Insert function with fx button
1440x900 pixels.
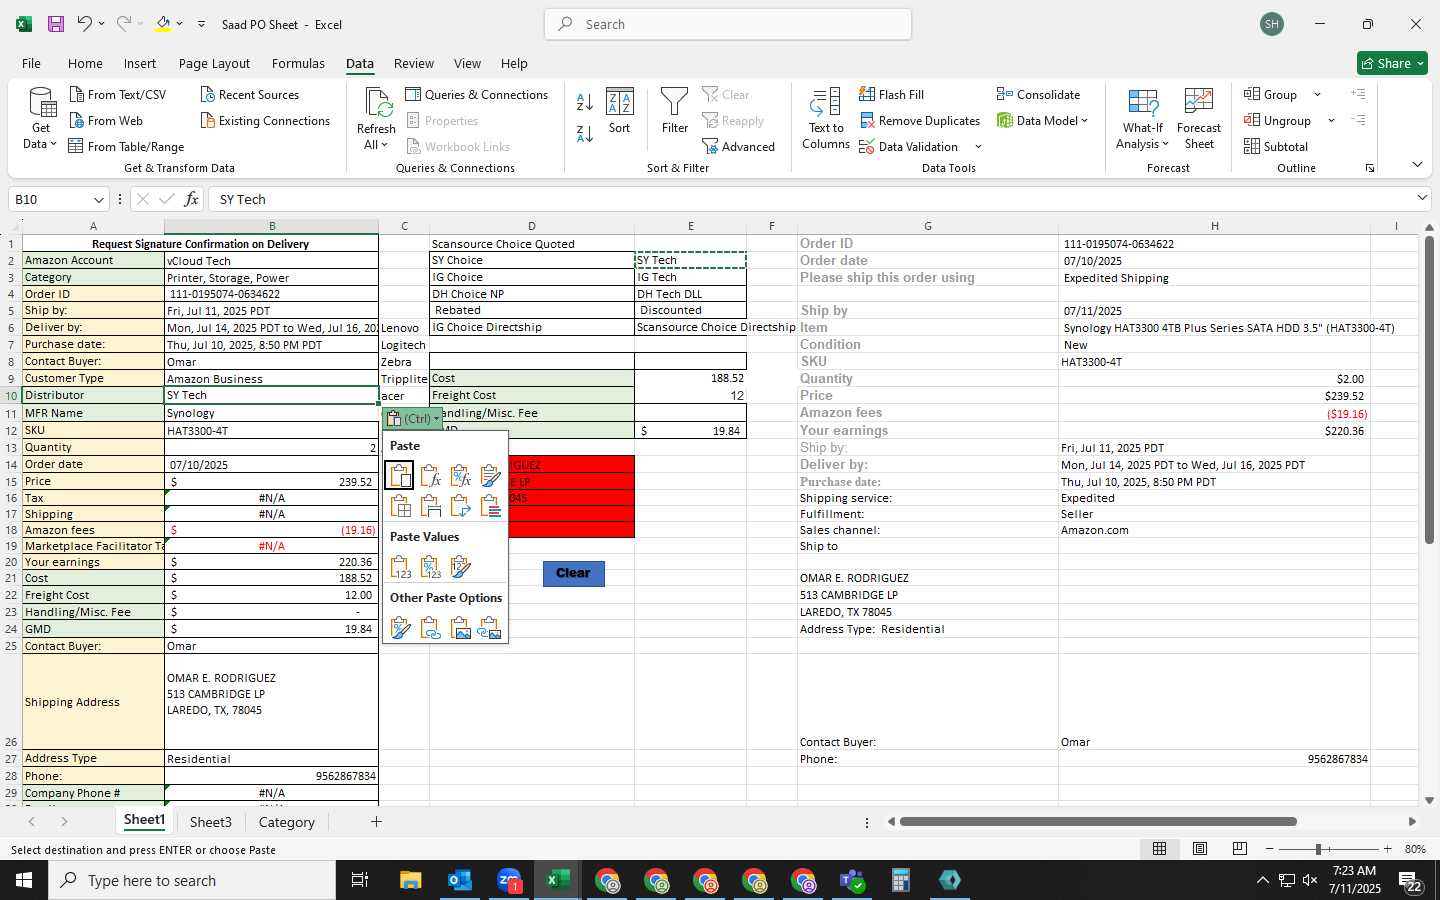(x=191, y=199)
